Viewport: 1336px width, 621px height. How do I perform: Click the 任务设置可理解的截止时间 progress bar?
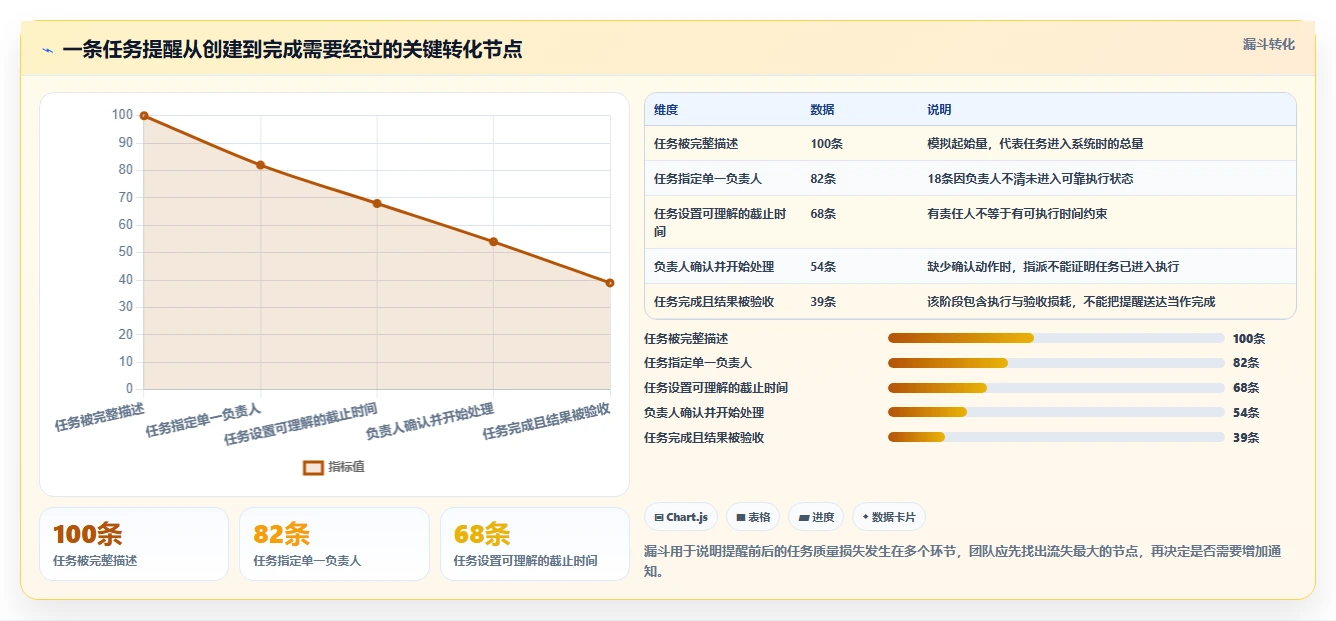click(1056, 388)
